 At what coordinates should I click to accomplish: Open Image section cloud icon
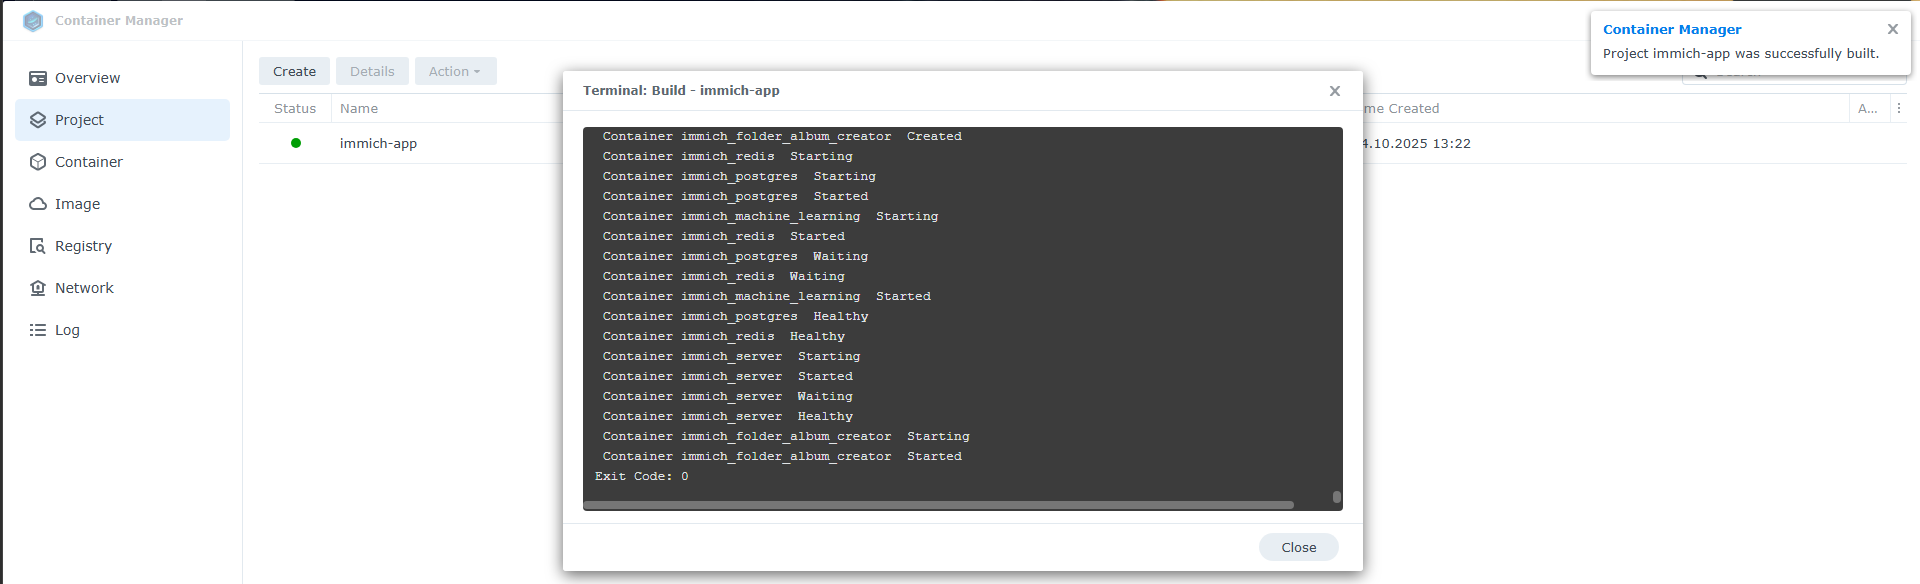click(x=38, y=204)
